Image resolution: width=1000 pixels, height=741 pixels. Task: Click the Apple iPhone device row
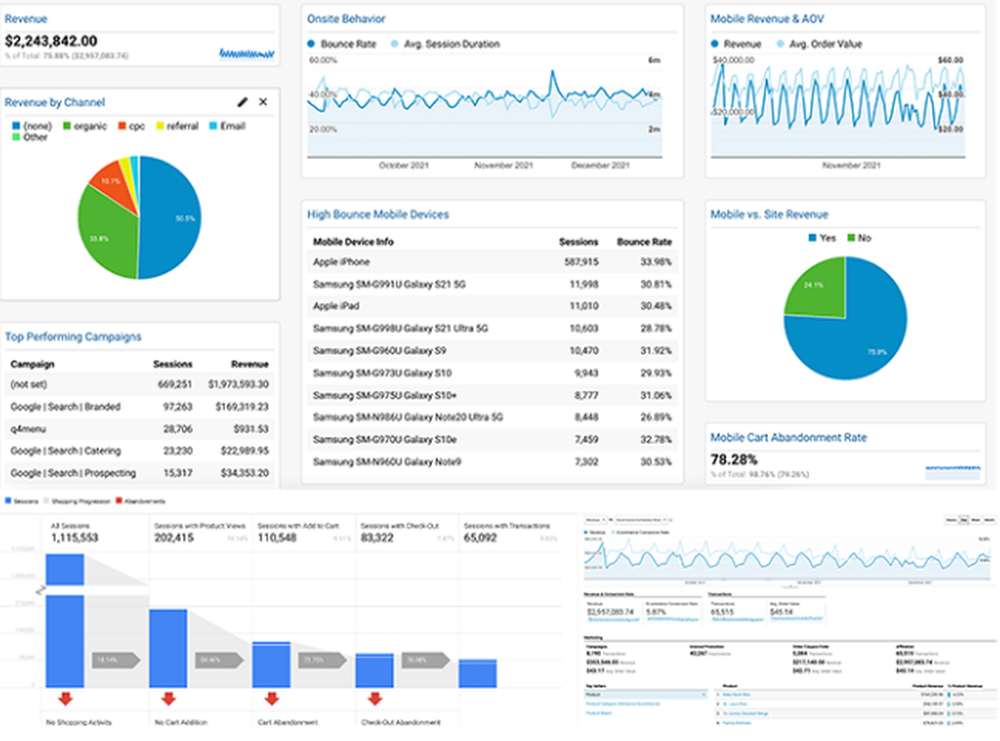[x=492, y=262]
